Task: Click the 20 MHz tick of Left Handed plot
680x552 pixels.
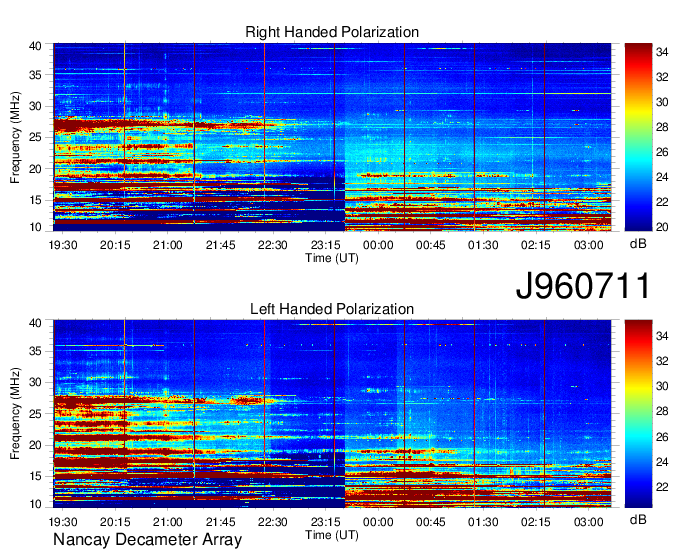Action: coord(35,445)
